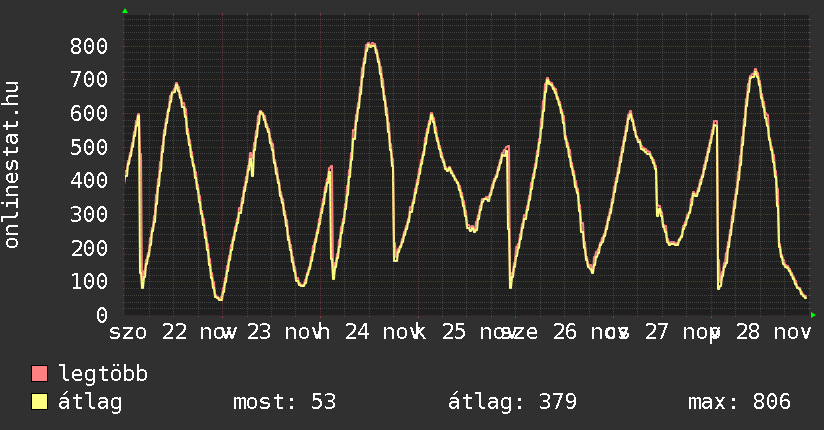Click the 'átlag: 379' average statistic
The height and width of the screenshot is (430, 824).
(x=513, y=403)
